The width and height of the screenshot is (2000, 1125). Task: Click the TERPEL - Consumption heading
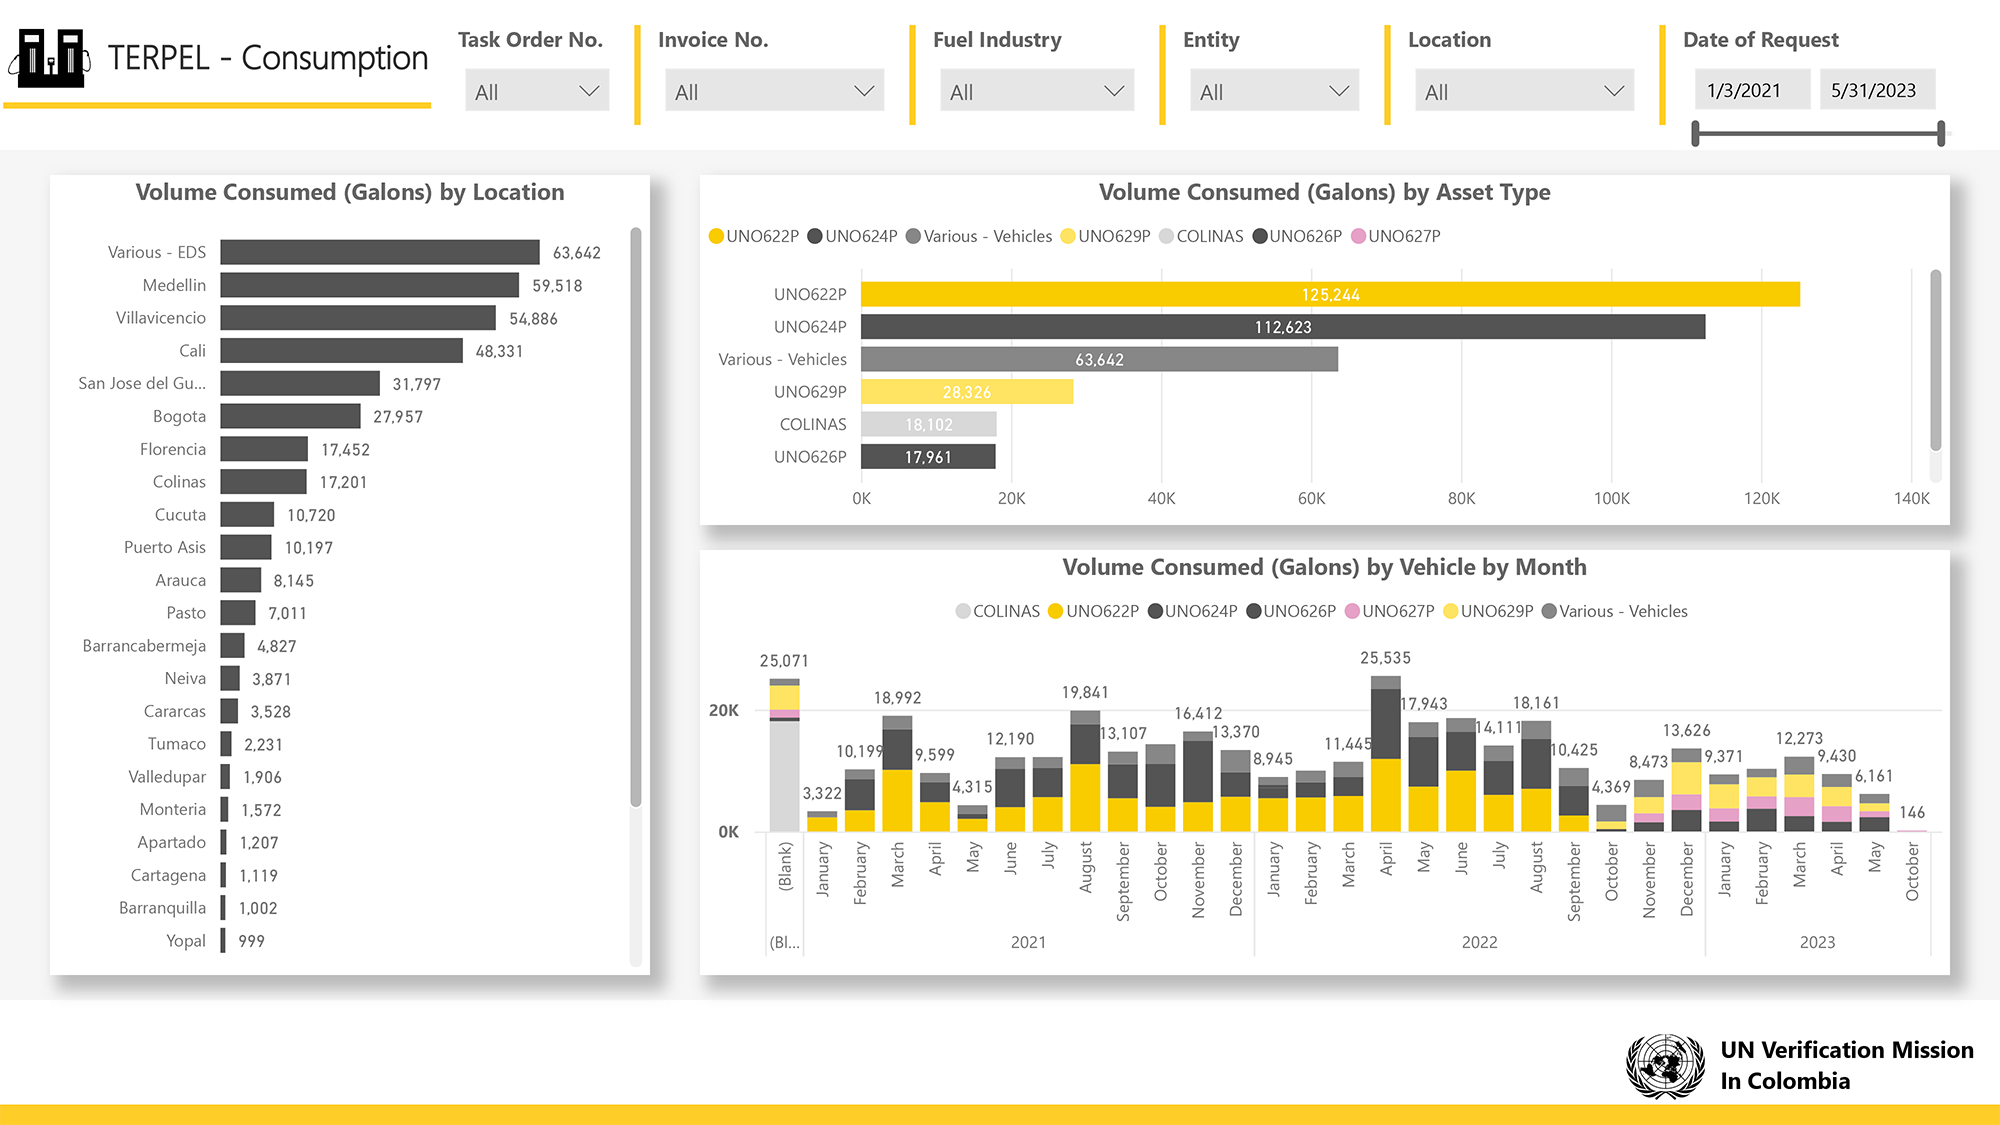coord(268,58)
